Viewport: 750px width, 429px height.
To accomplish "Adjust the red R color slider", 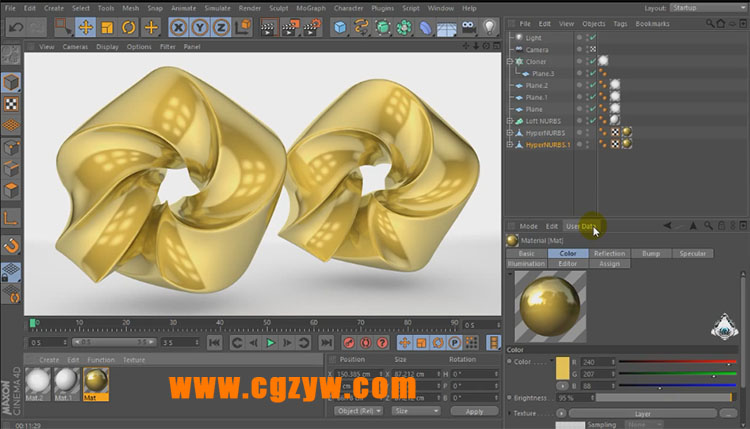I will tap(677, 362).
